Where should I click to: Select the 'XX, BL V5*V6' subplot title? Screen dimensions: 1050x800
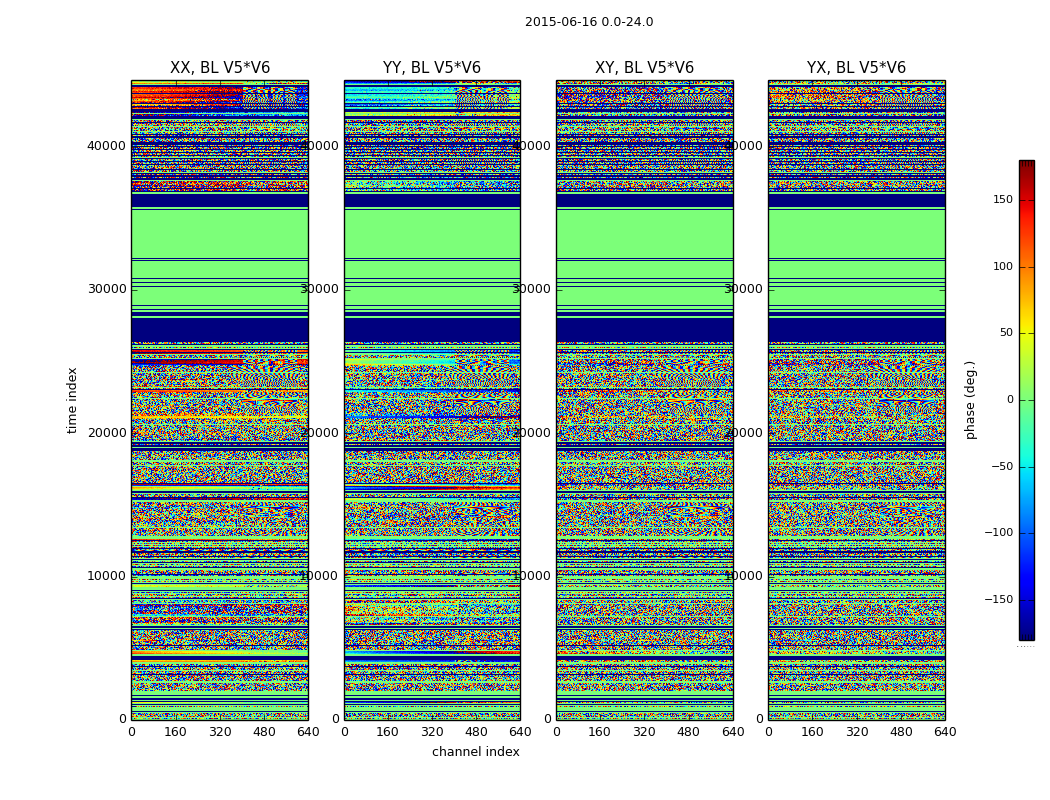(220, 68)
